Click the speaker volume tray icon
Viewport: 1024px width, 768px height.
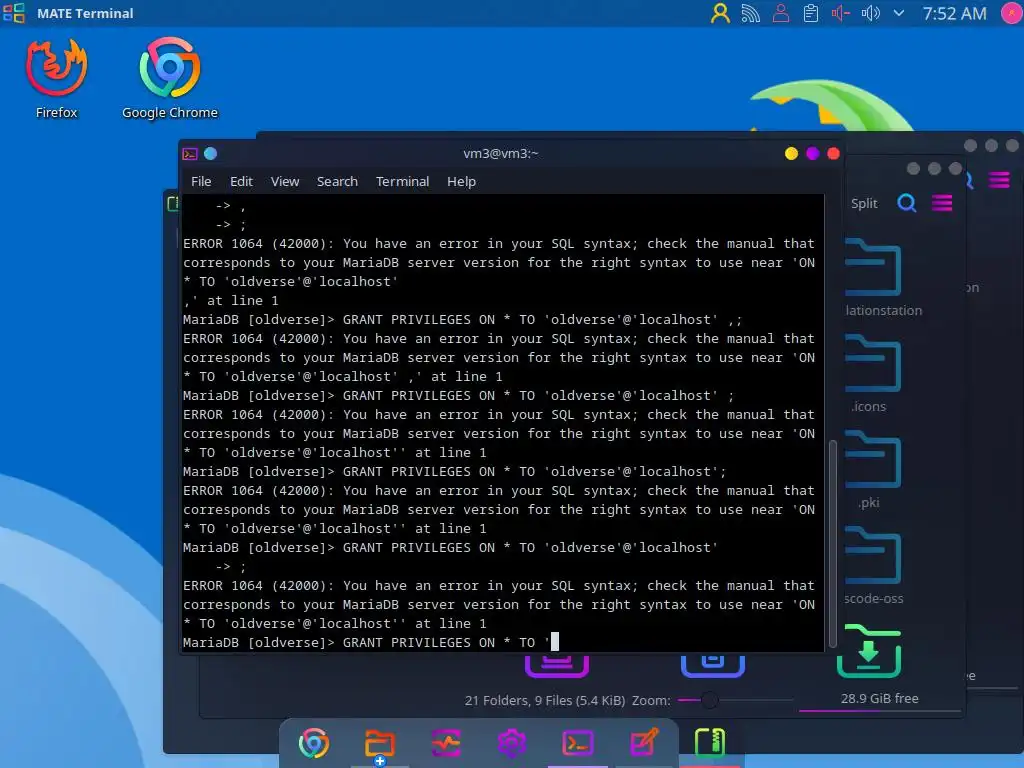871,13
